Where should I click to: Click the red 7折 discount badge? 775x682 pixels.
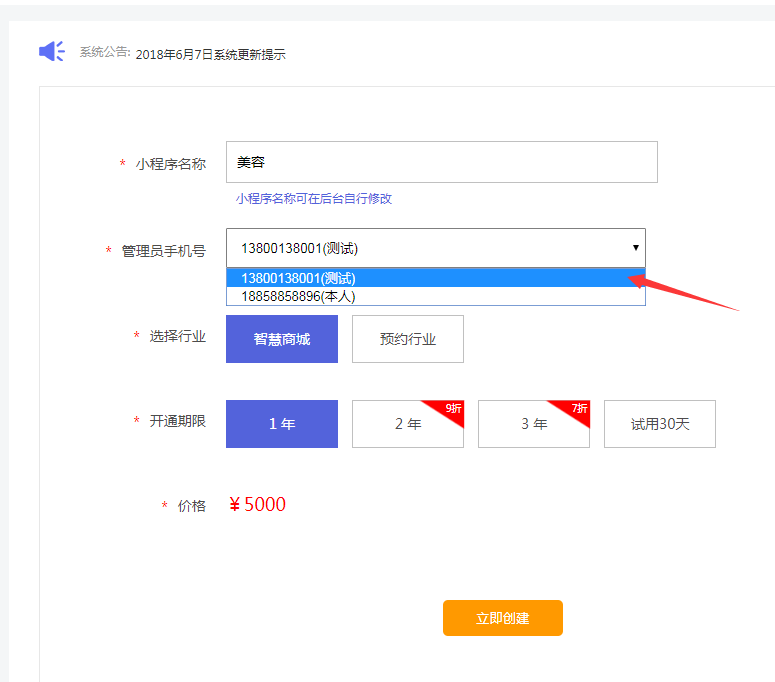578,408
